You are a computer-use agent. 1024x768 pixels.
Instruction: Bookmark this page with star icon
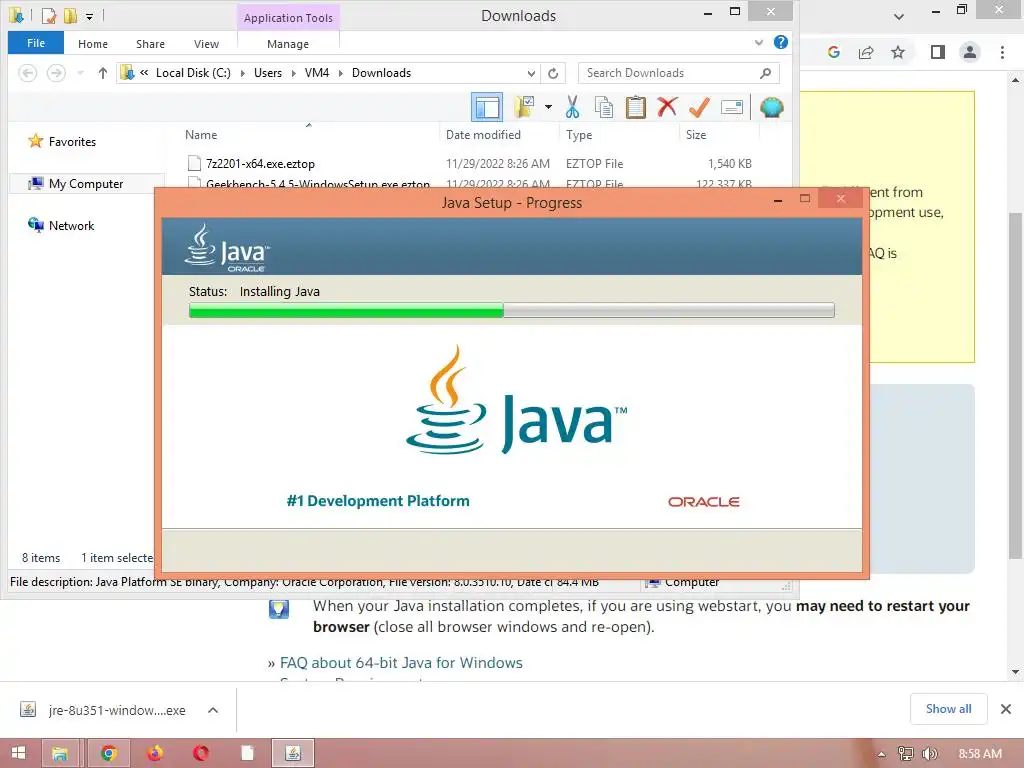[899, 52]
